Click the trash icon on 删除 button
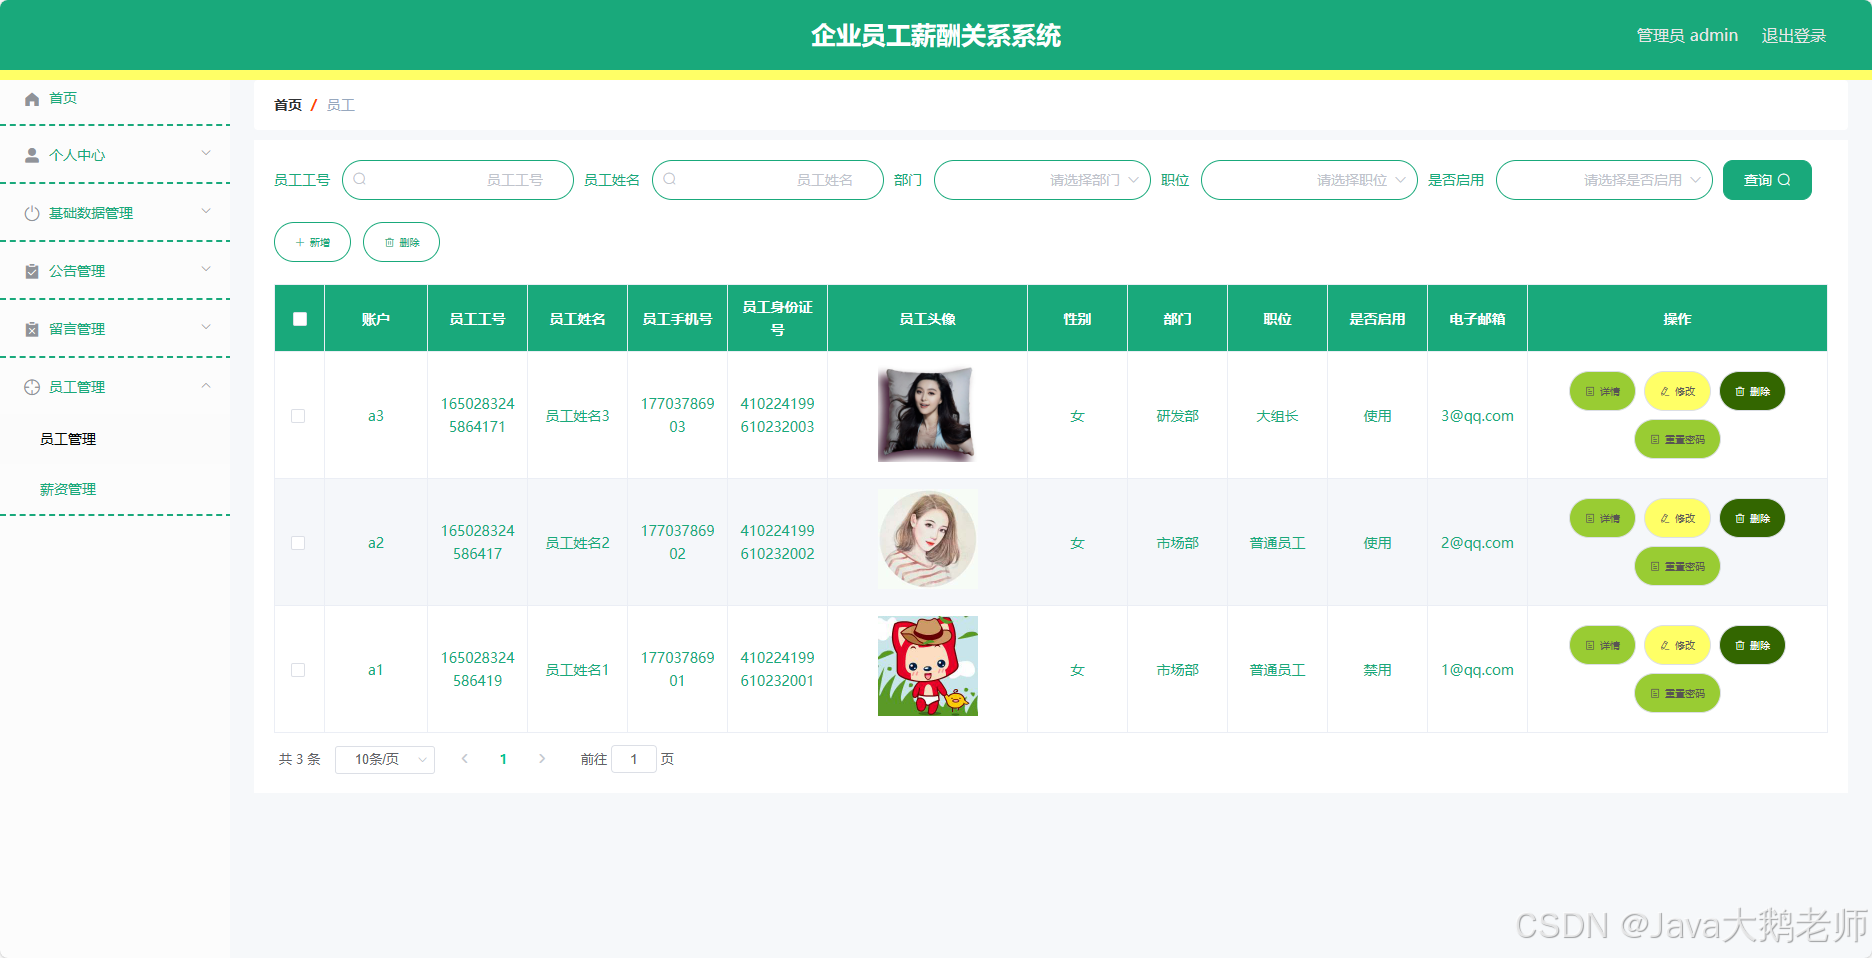The width and height of the screenshot is (1872, 958). pyautogui.click(x=388, y=241)
